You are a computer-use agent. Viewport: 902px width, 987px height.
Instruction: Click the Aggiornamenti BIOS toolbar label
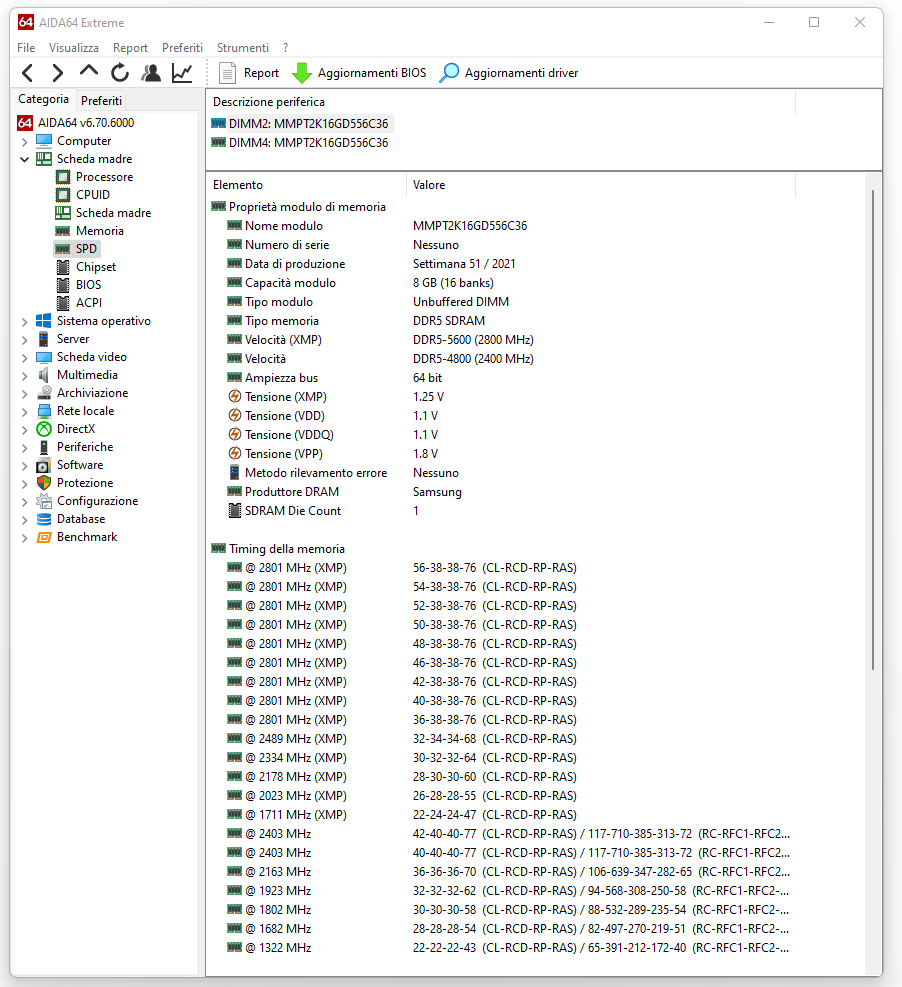[x=372, y=73]
